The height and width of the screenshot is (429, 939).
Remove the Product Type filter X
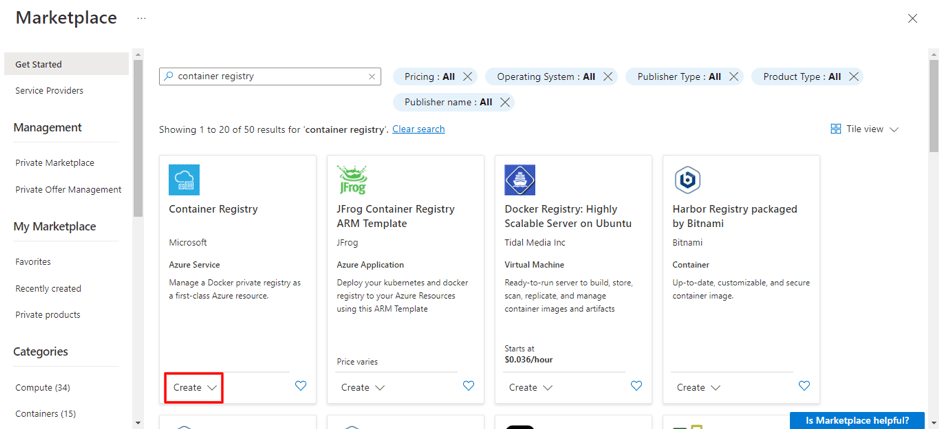pos(853,77)
